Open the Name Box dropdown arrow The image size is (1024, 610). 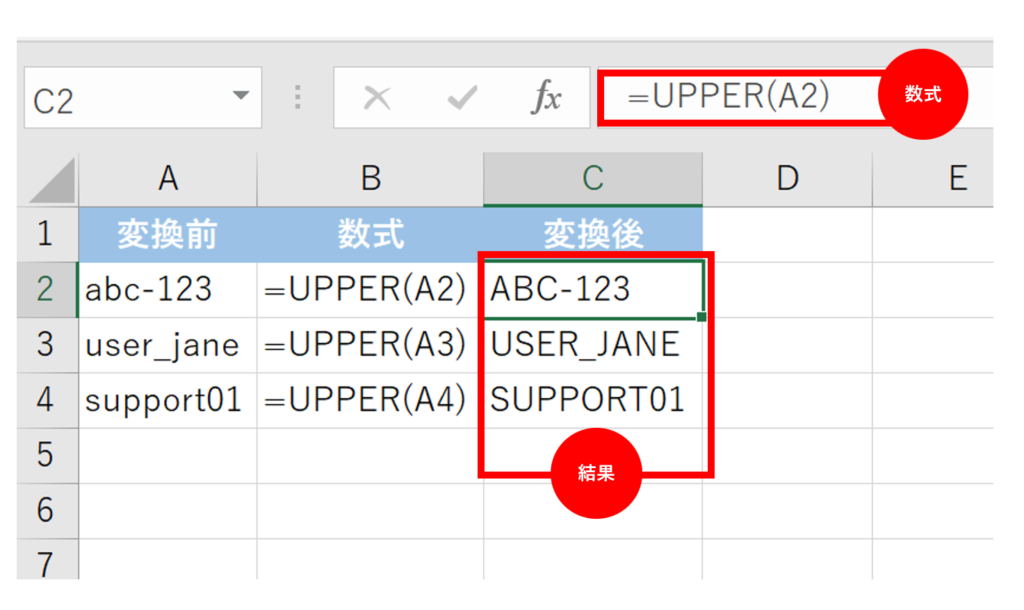(240, 97)
